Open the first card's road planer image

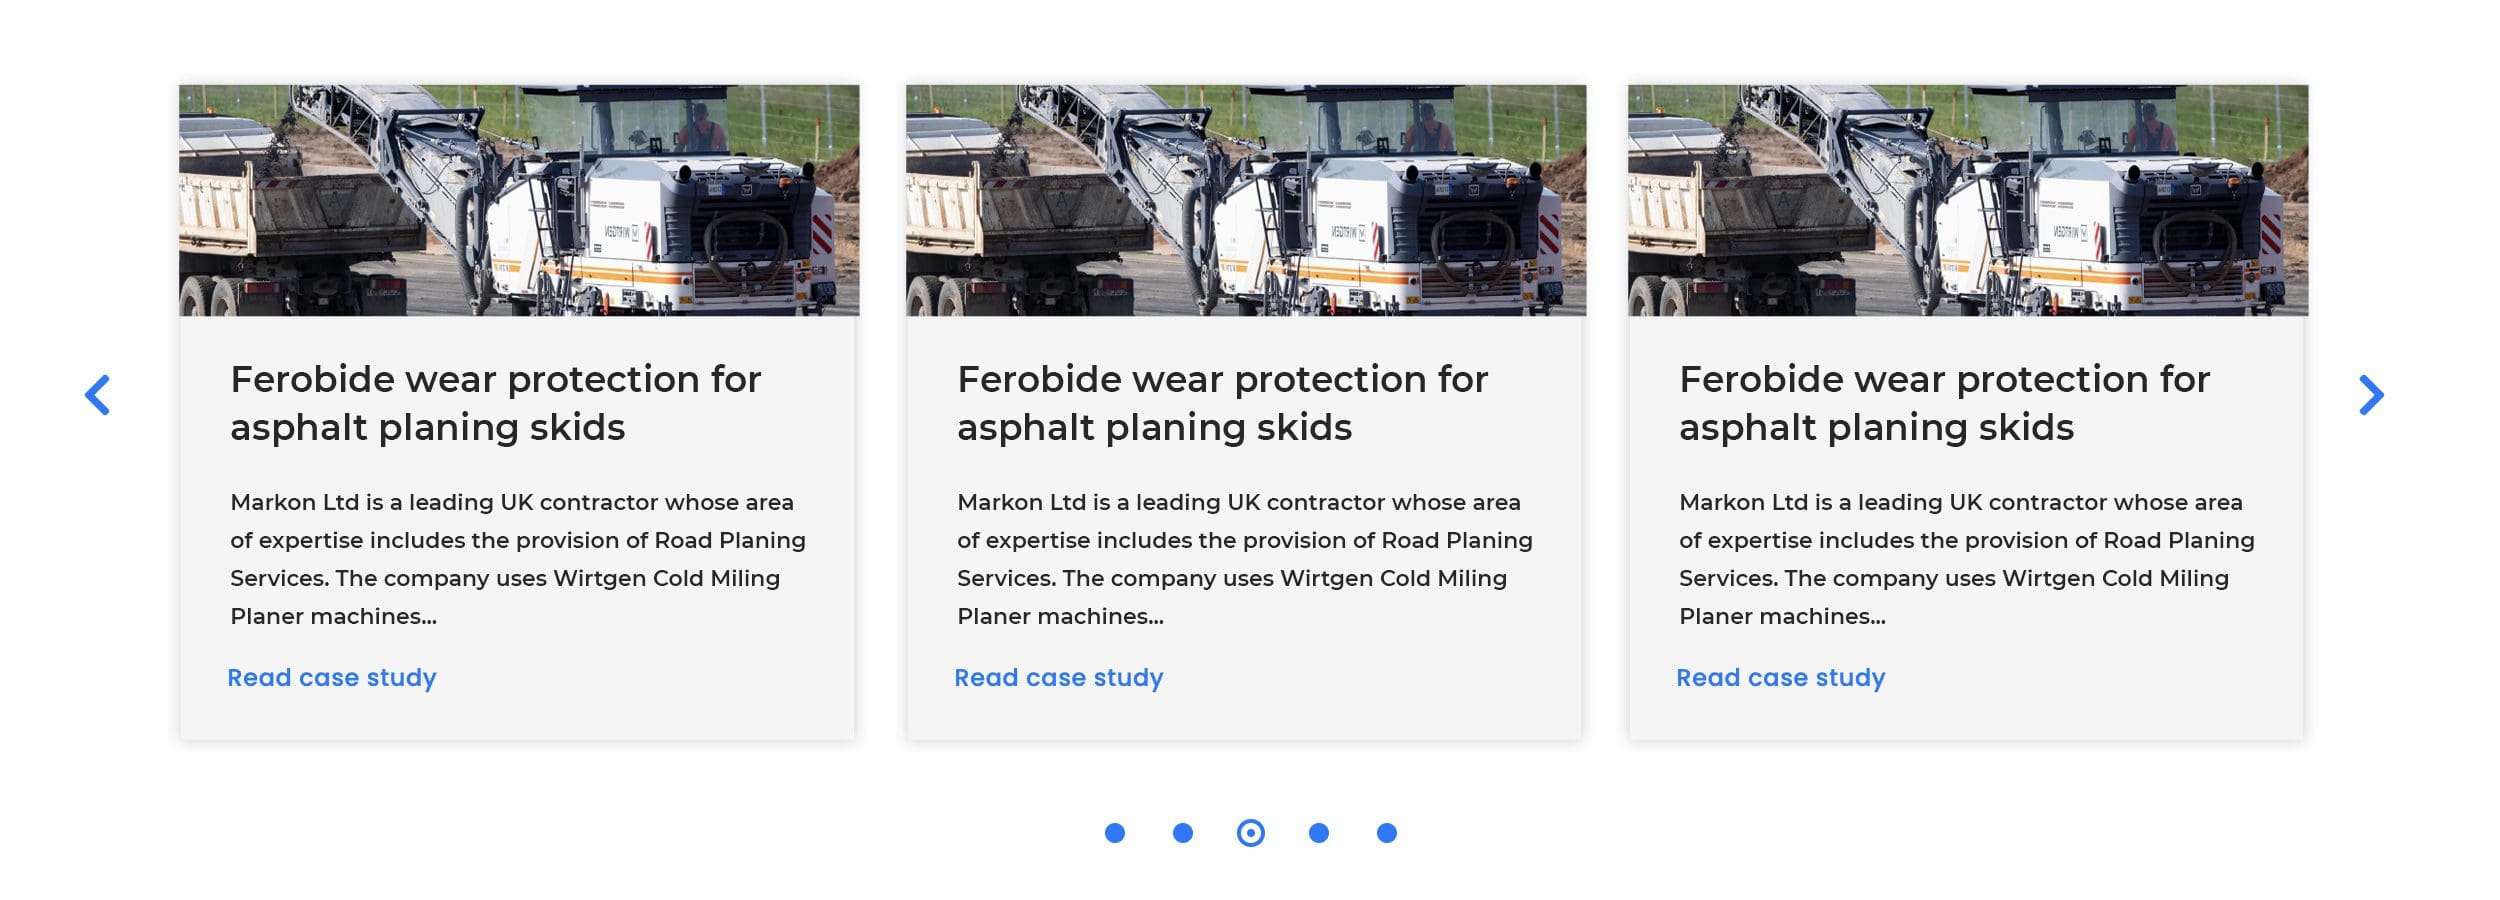[x=519, y=200]
